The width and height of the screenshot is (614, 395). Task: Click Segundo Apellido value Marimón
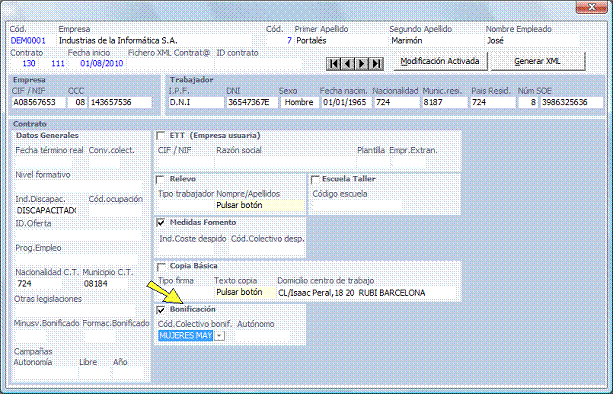click(406, 41)
